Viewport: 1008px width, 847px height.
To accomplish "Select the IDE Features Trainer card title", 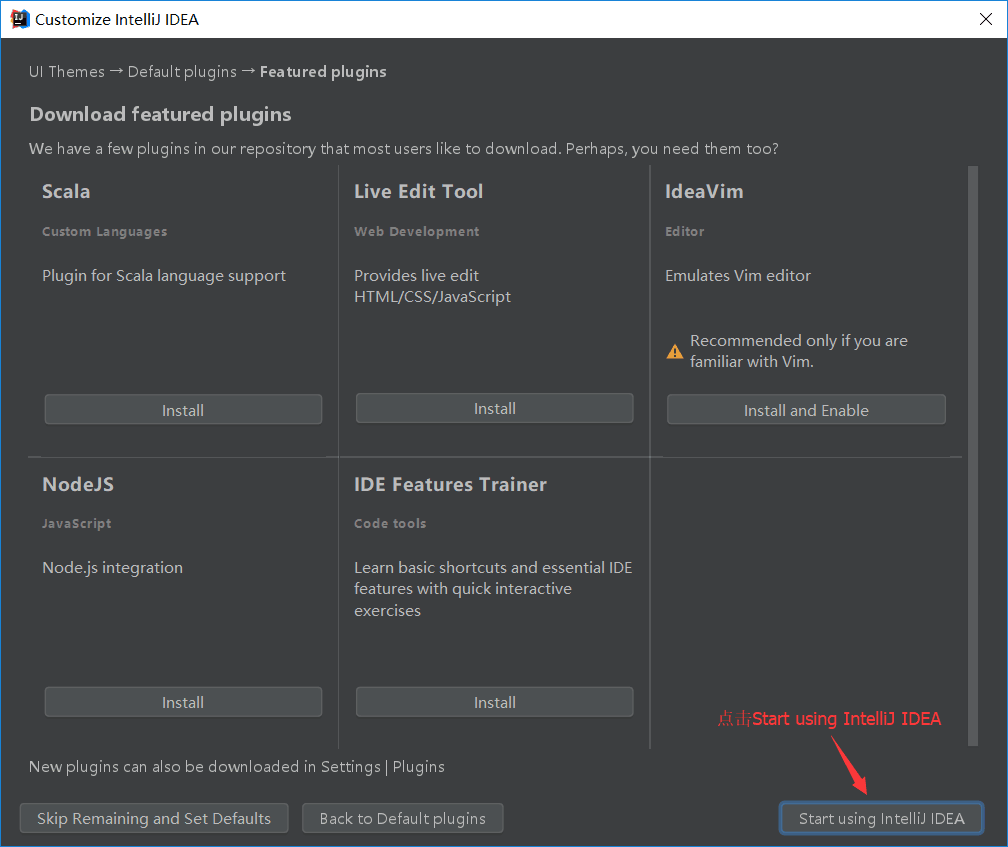I will pos(450,484).
